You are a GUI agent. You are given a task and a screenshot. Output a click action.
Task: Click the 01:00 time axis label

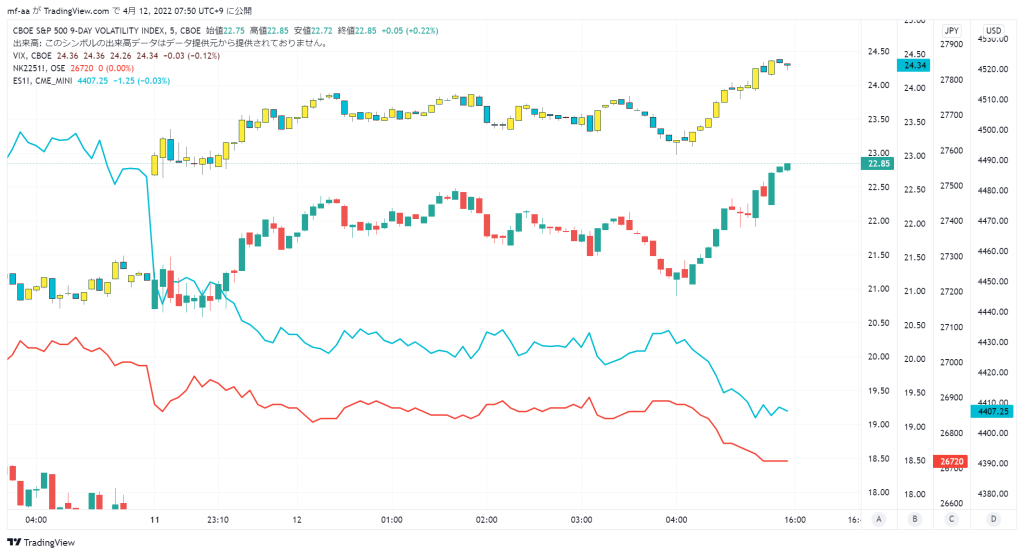coord(392,520)
